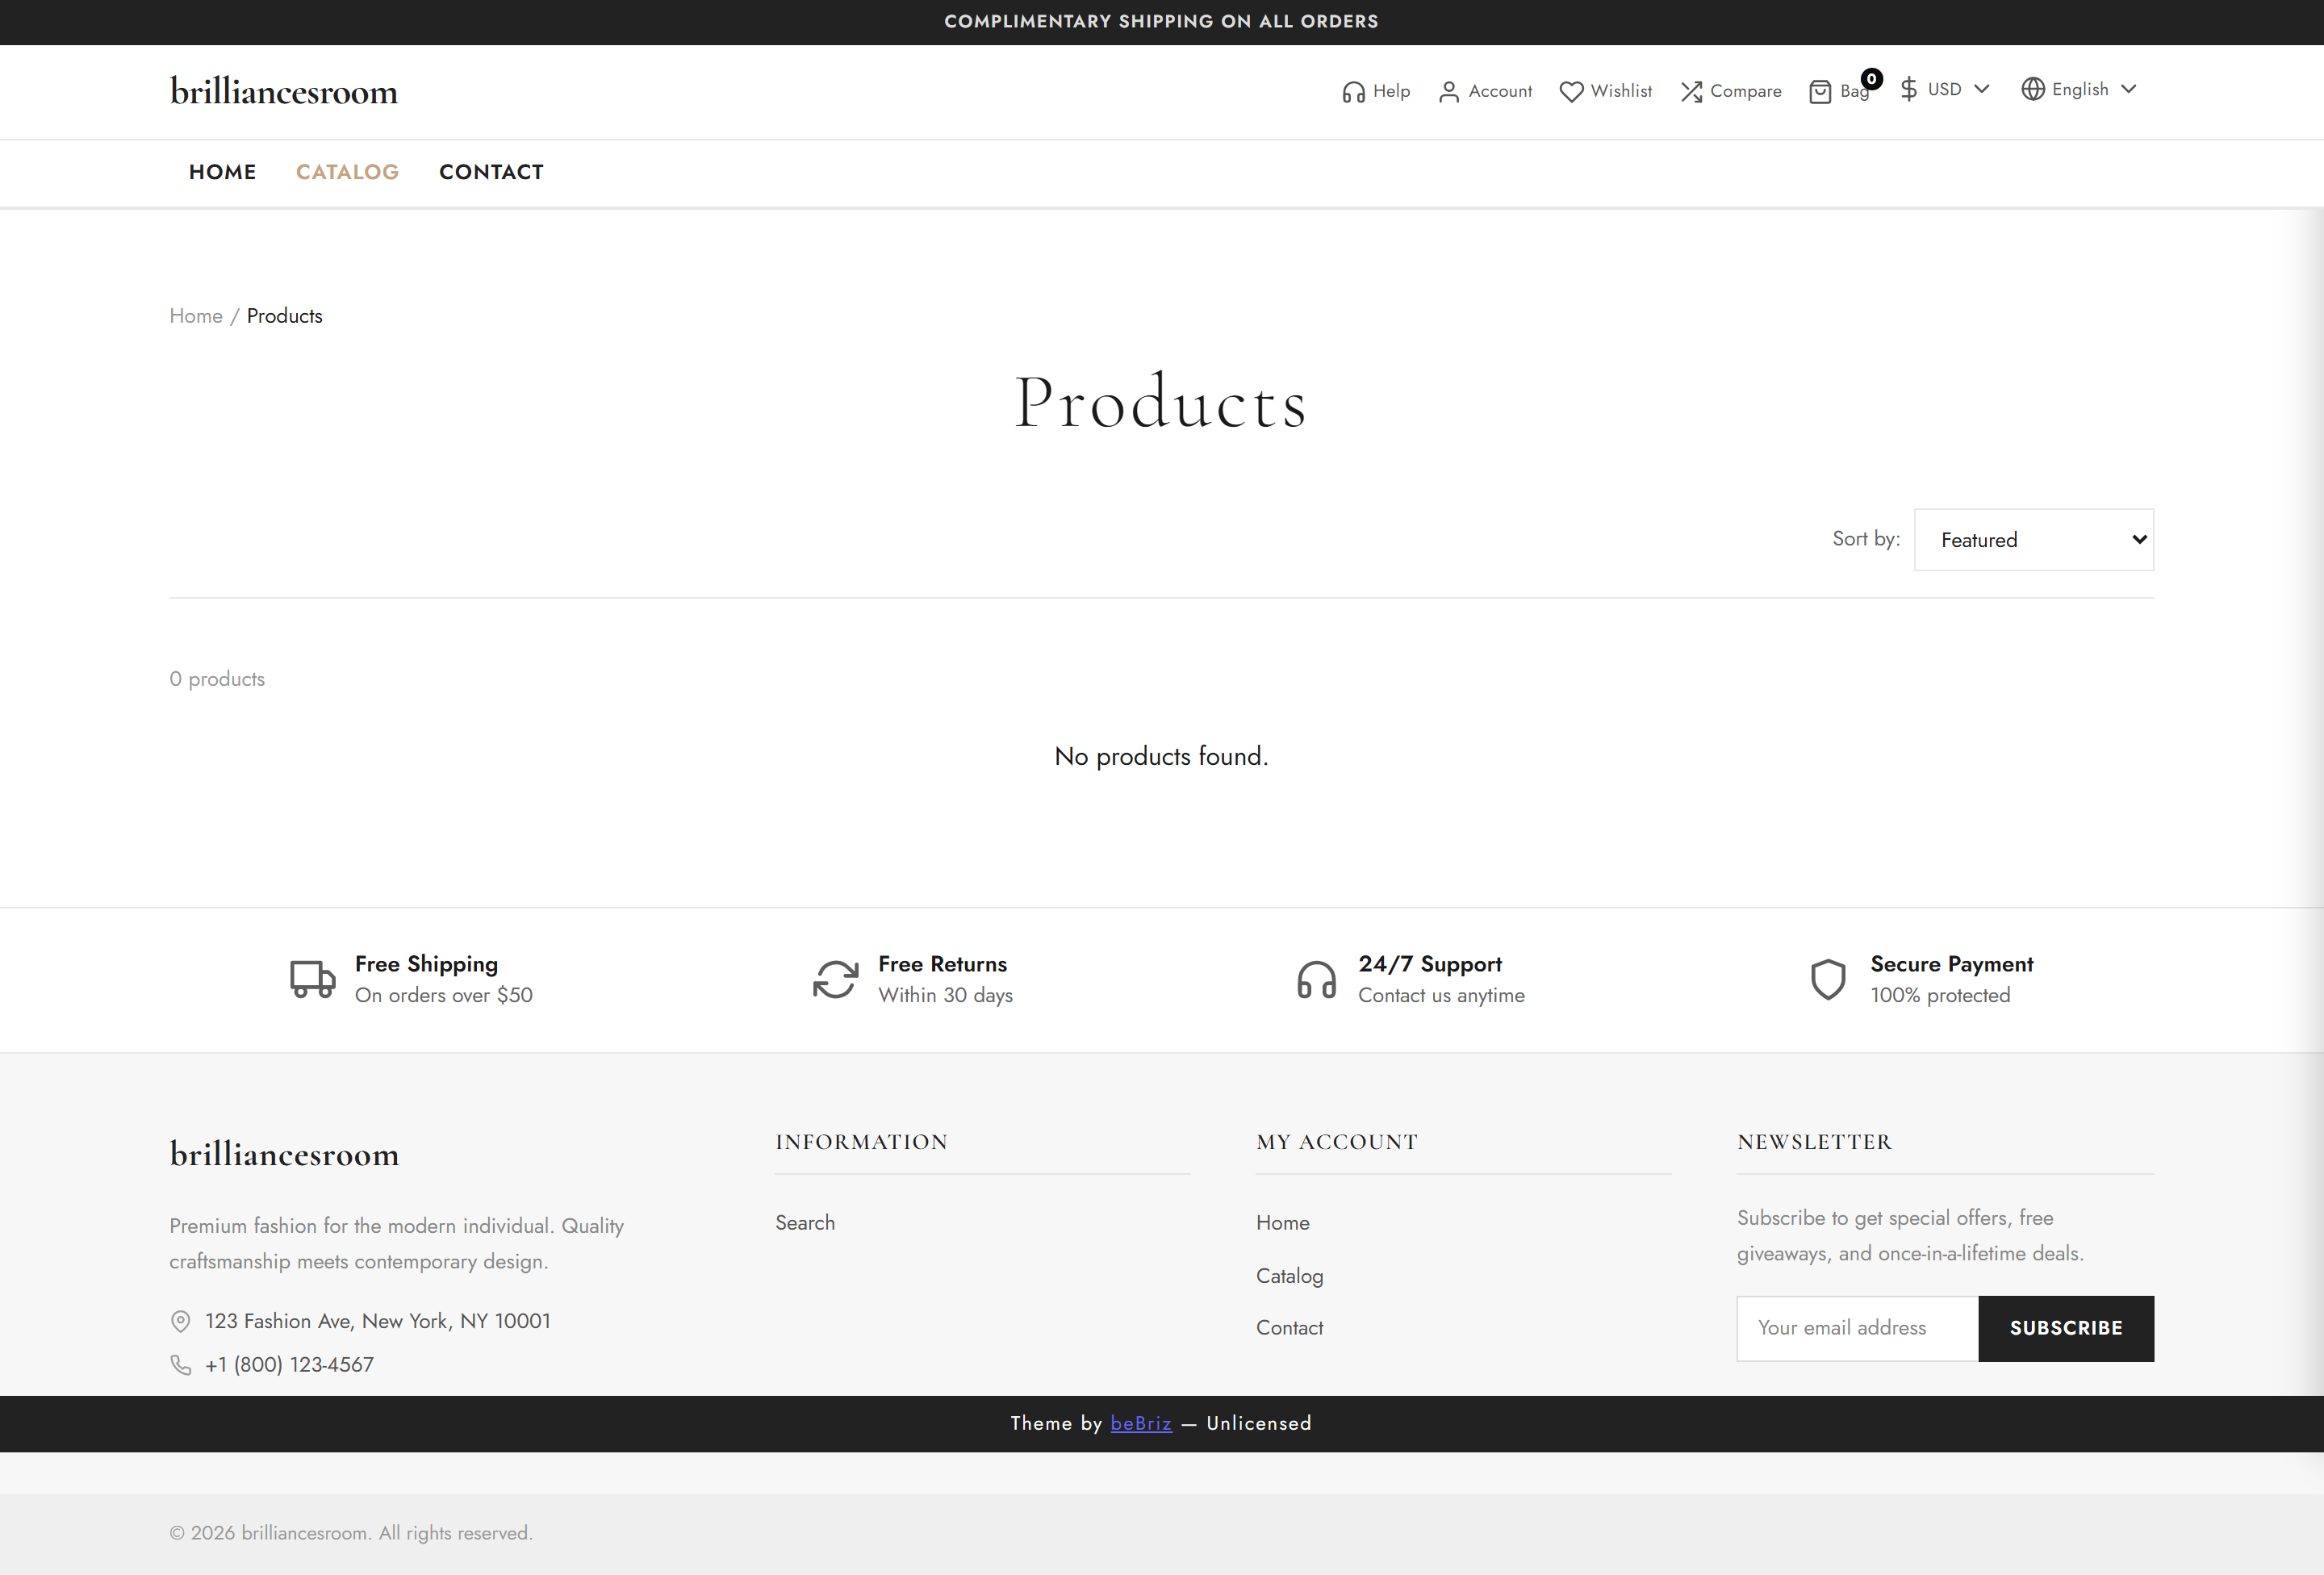Open the shopping Bag icon
The width and height of the screenshot is (2324, 1575).
tap(1820, 92)
